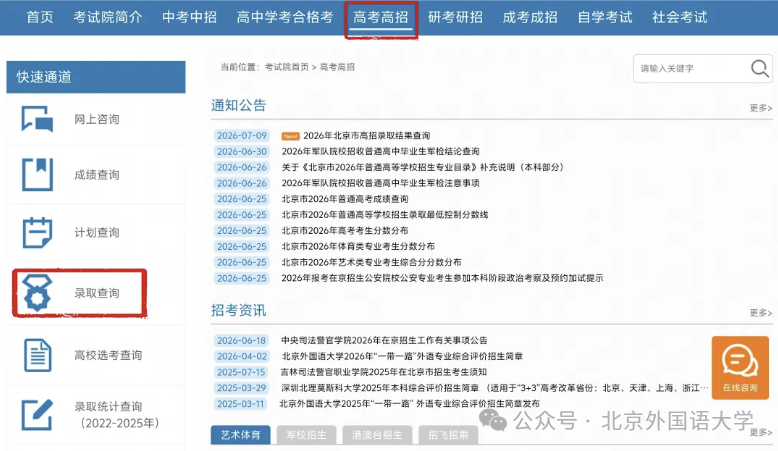Click the 2026-06-18 date badge
This screenshot has height=451, width=778.
pos(242,340)
